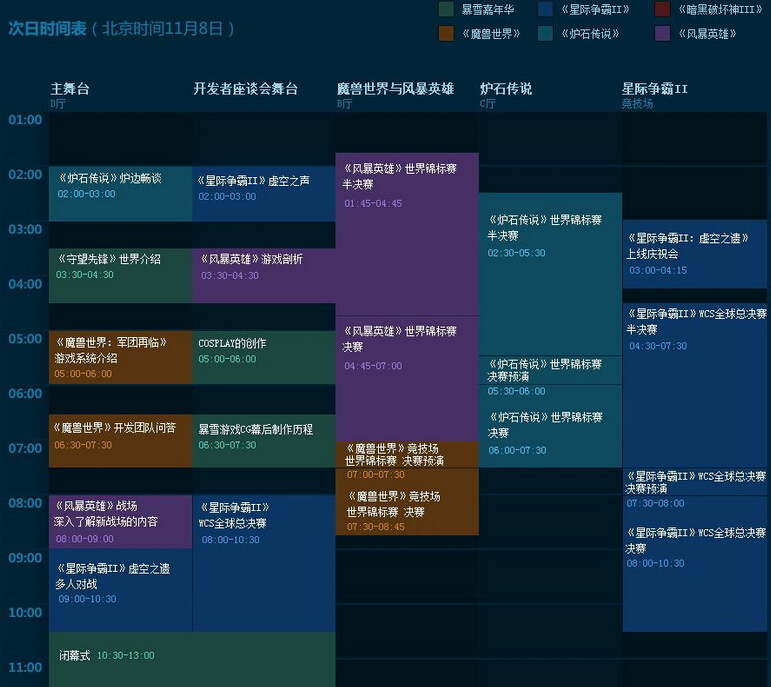Viewport: 771px width, 687px height.
Task: Open the 《守望先锋》世界介绍 event
Action: 120,275
